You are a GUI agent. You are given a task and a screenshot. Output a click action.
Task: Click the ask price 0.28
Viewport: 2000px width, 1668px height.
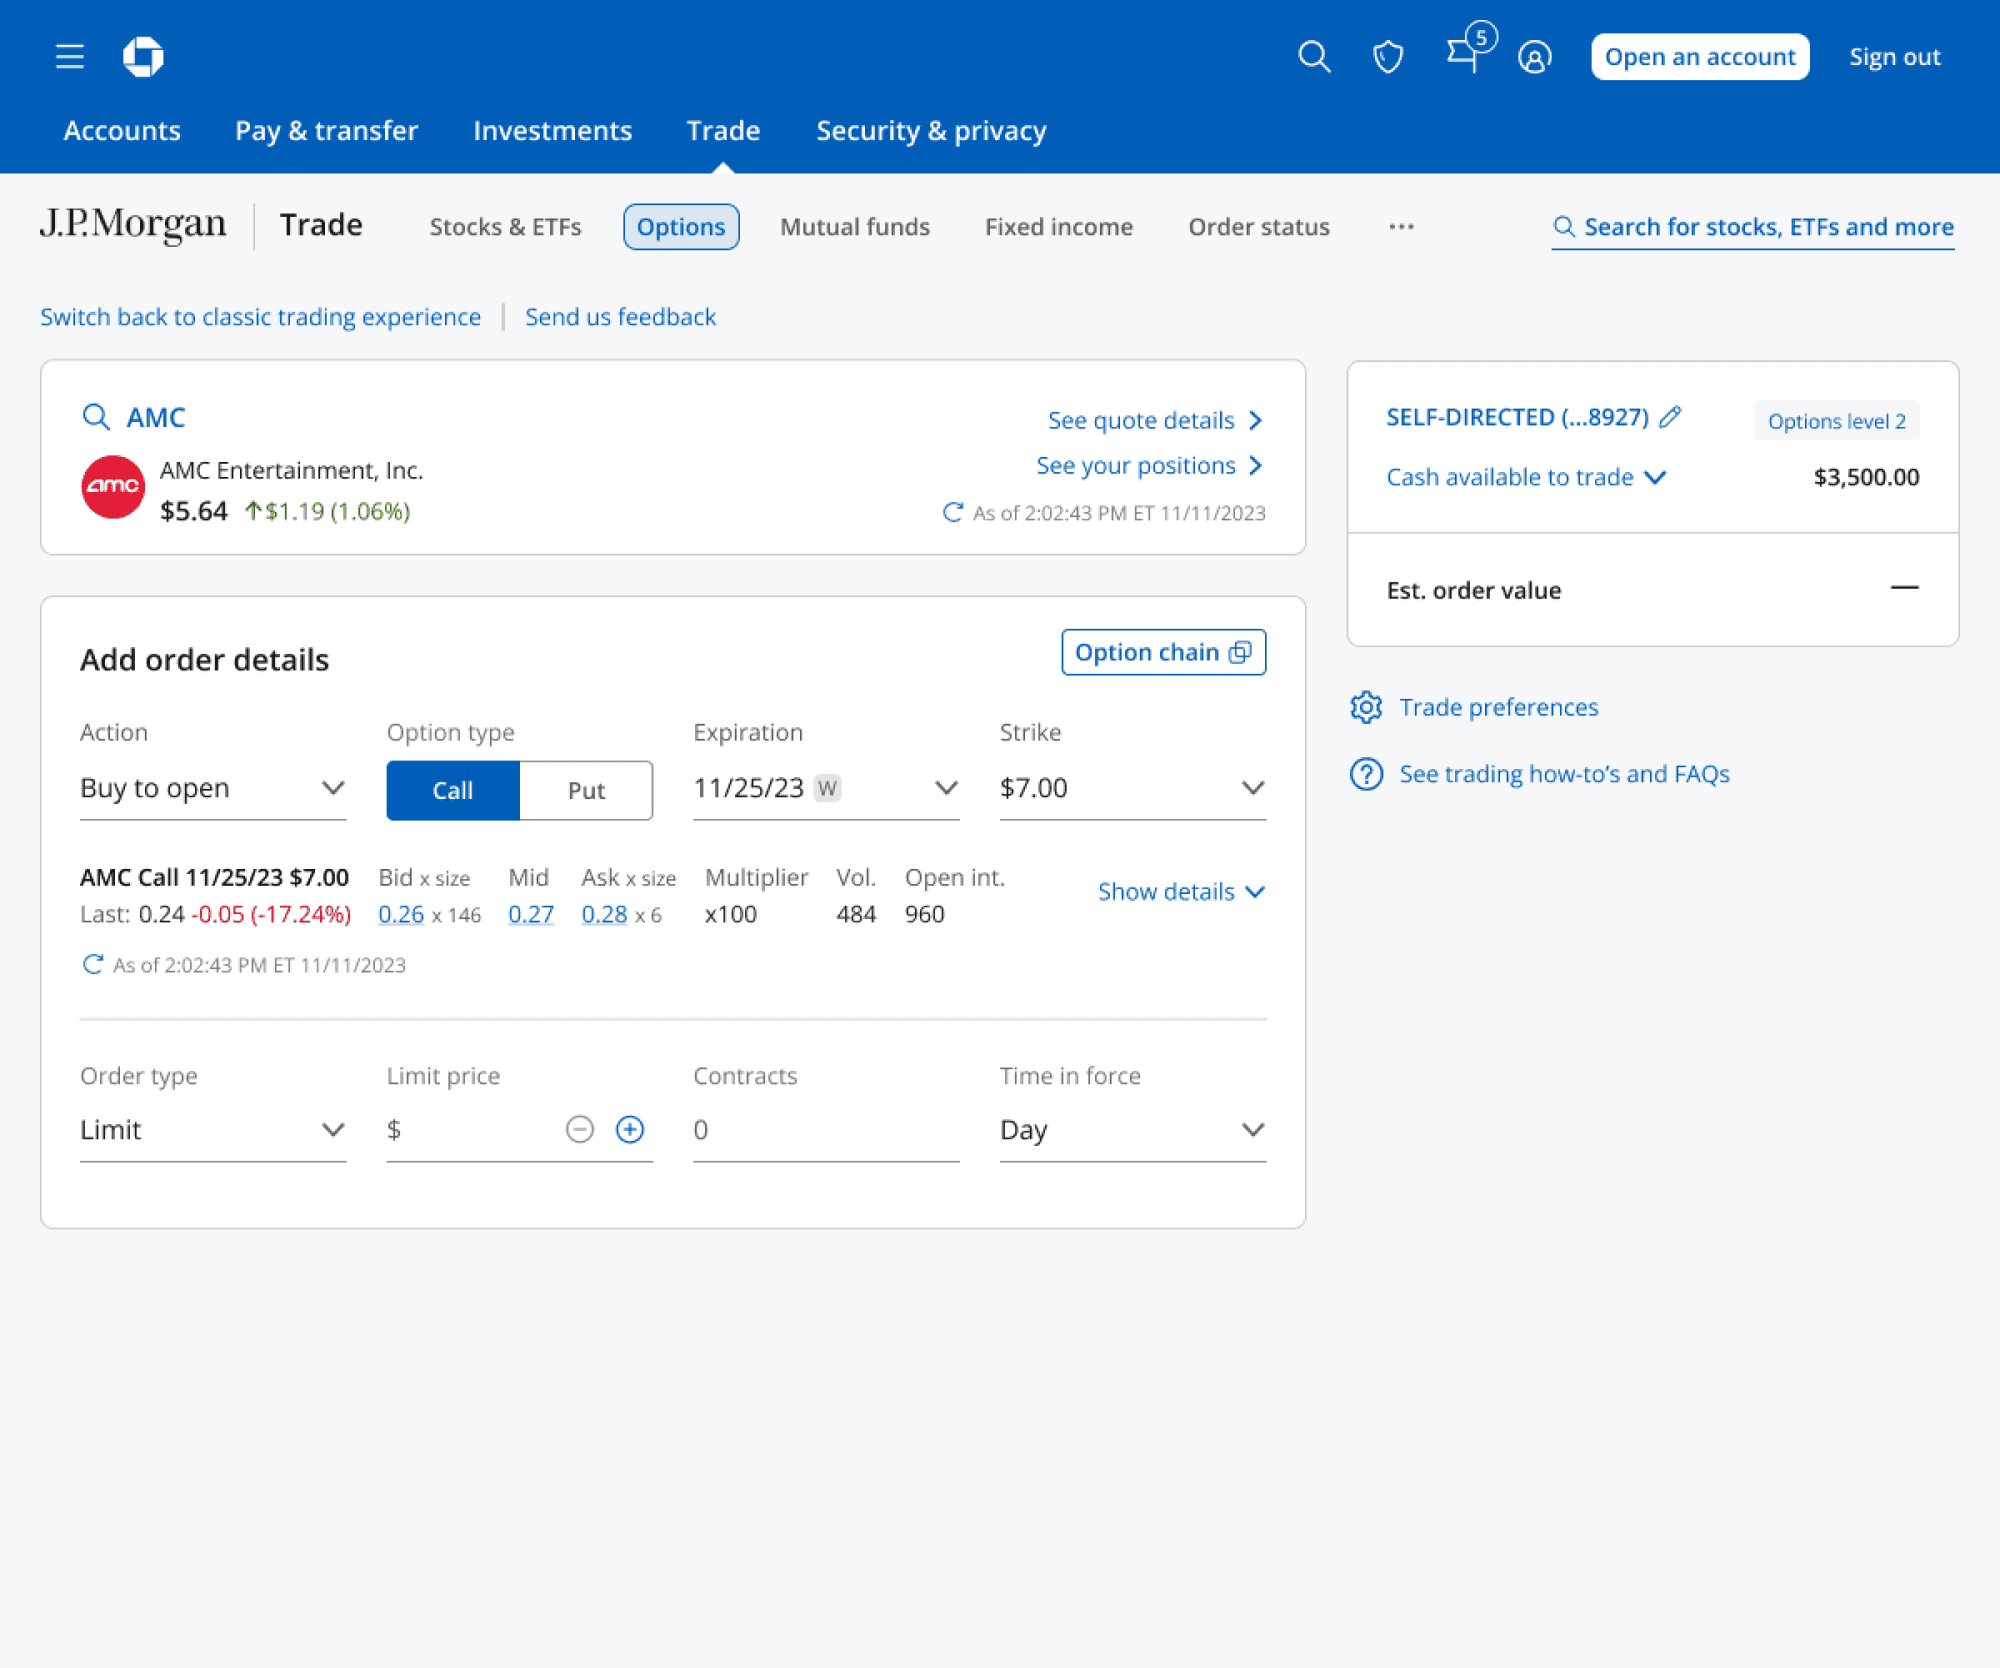point(604,914)
